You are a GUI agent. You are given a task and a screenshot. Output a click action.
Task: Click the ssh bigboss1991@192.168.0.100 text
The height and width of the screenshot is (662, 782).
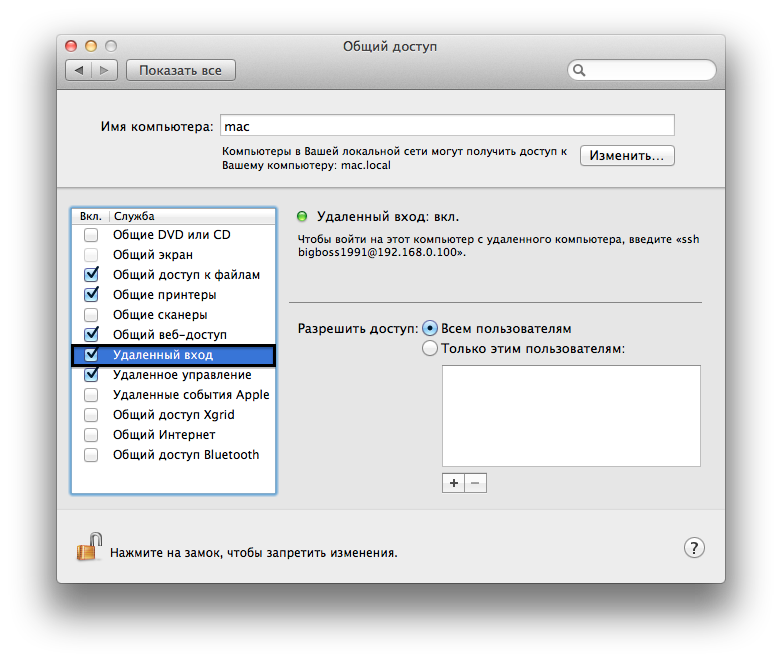tap(498, 246)
